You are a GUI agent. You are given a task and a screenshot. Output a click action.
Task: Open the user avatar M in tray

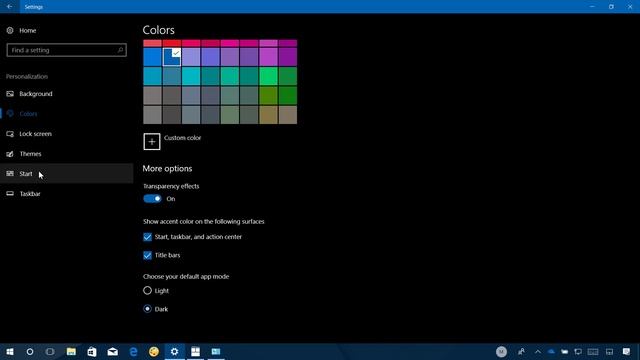pos(502,351)
